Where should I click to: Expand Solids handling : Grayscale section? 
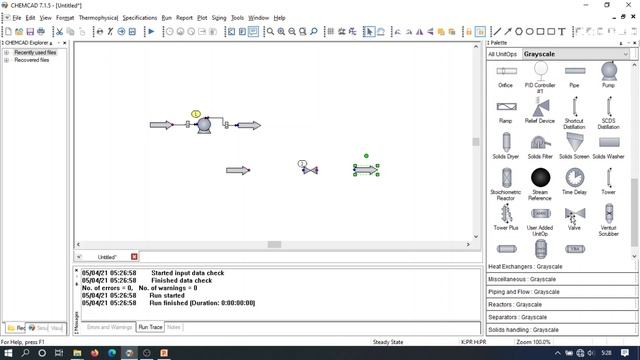click(562, 330)
